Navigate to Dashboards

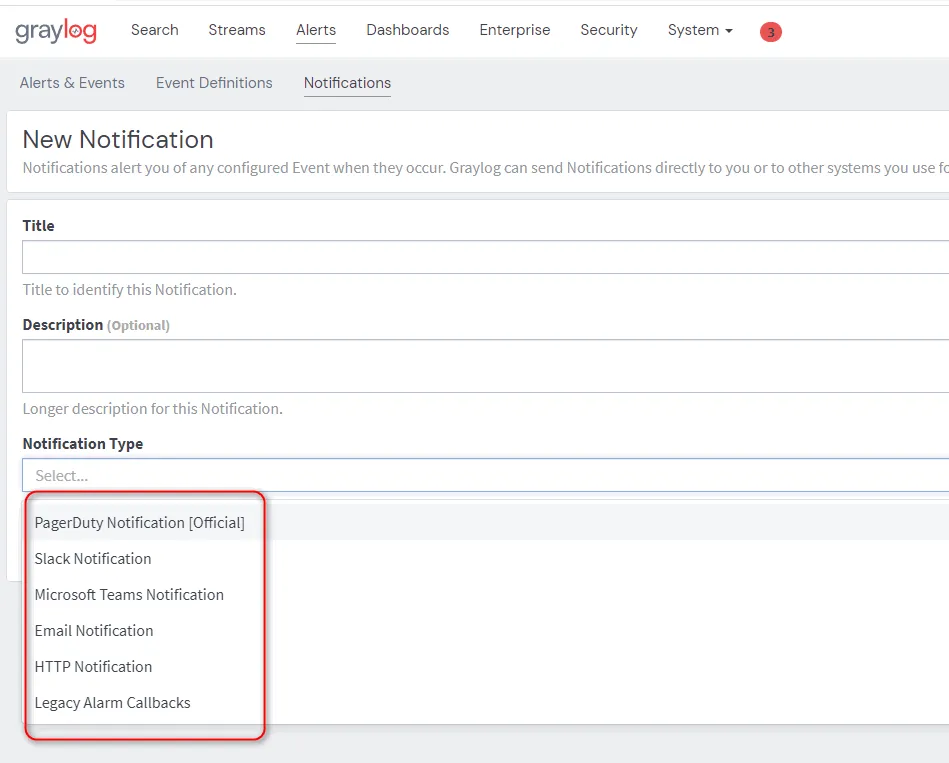point(407,30)
